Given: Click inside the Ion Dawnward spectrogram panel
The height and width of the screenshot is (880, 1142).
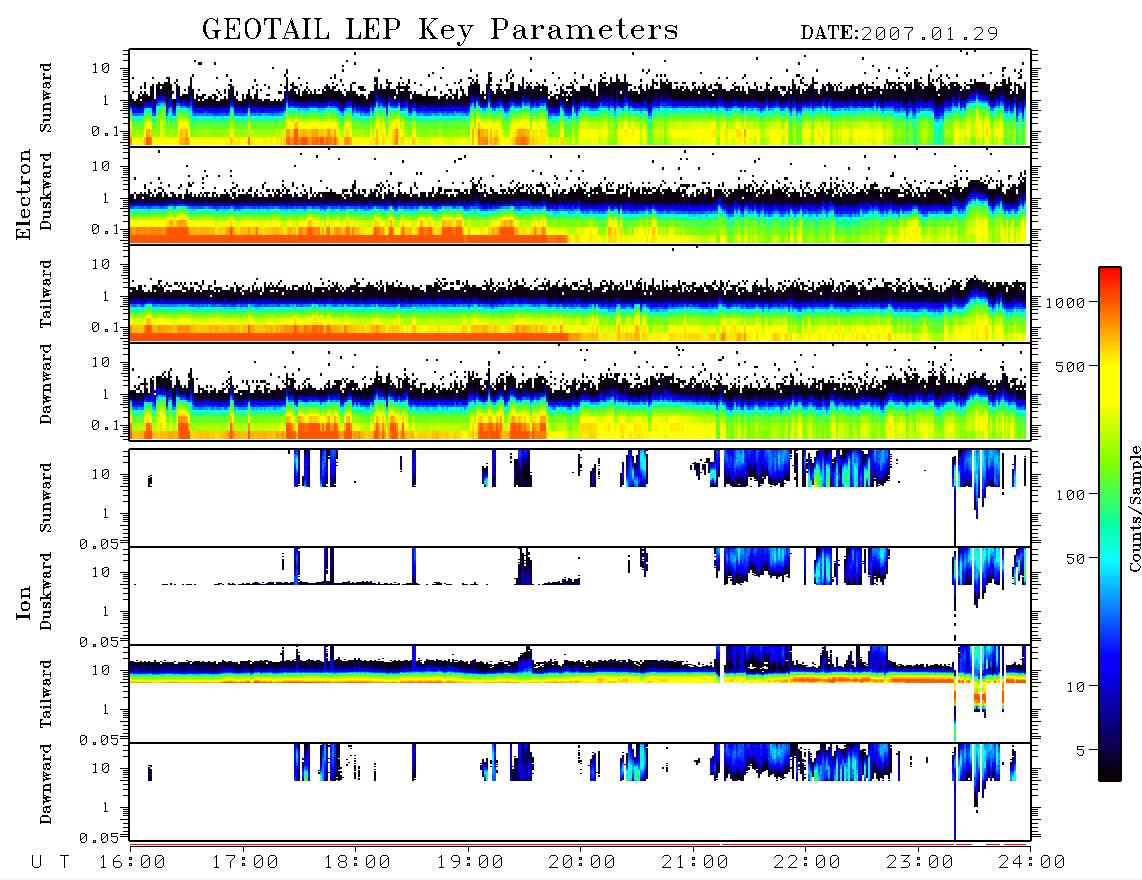Looking at the screenshot, I should 580,792.
